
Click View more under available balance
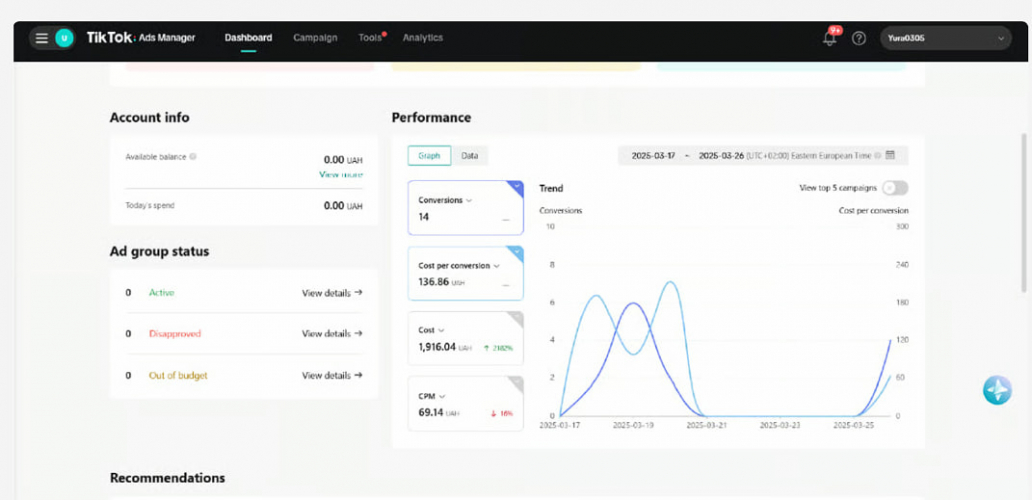[340, 174]
